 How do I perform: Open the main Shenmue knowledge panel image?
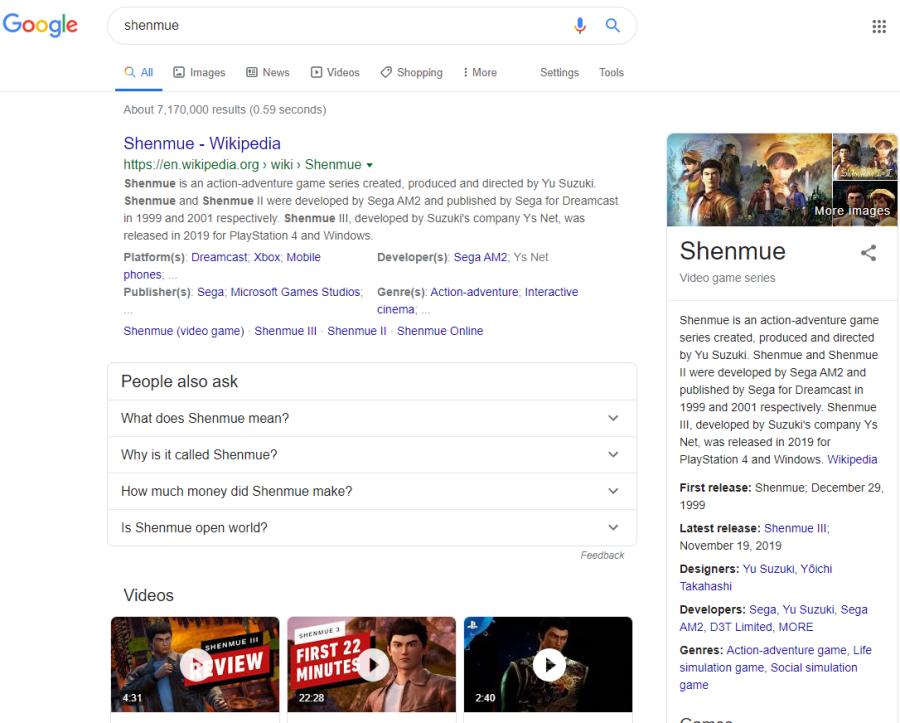(x=749, y=180)
